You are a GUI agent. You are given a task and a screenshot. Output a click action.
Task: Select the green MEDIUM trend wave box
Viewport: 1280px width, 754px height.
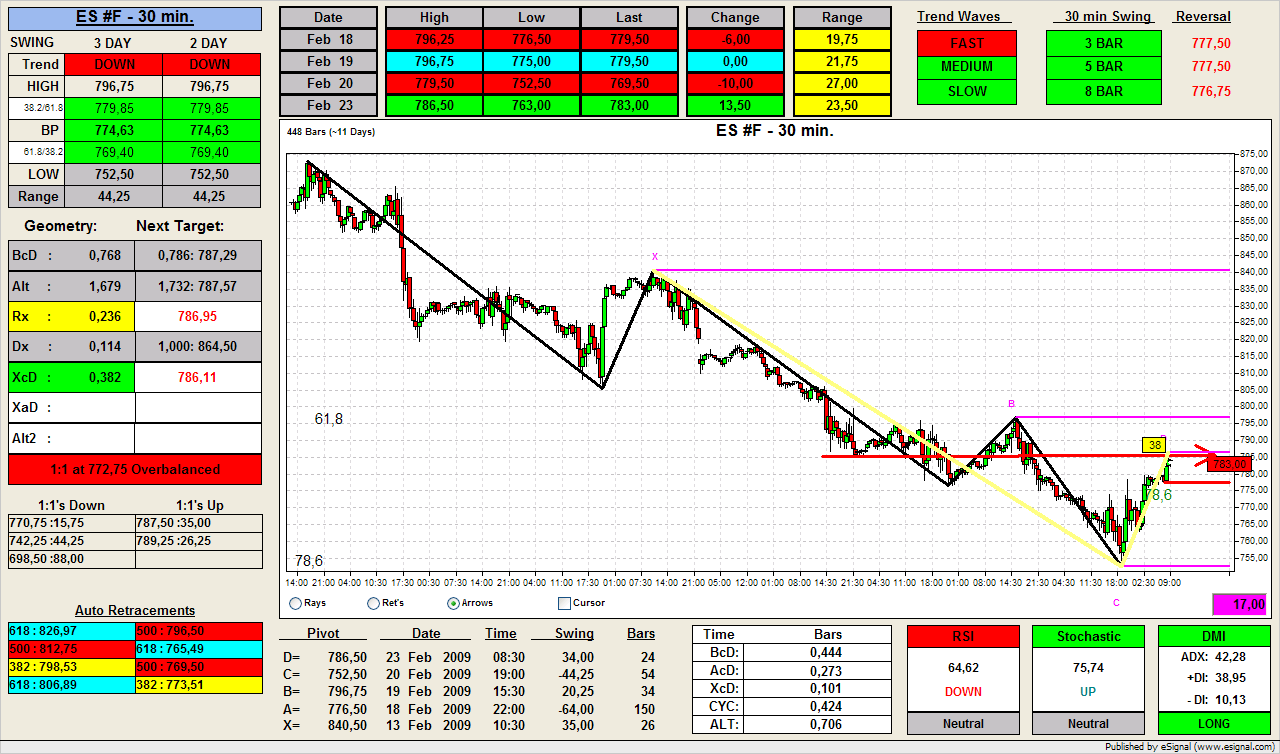click(966, 67)
